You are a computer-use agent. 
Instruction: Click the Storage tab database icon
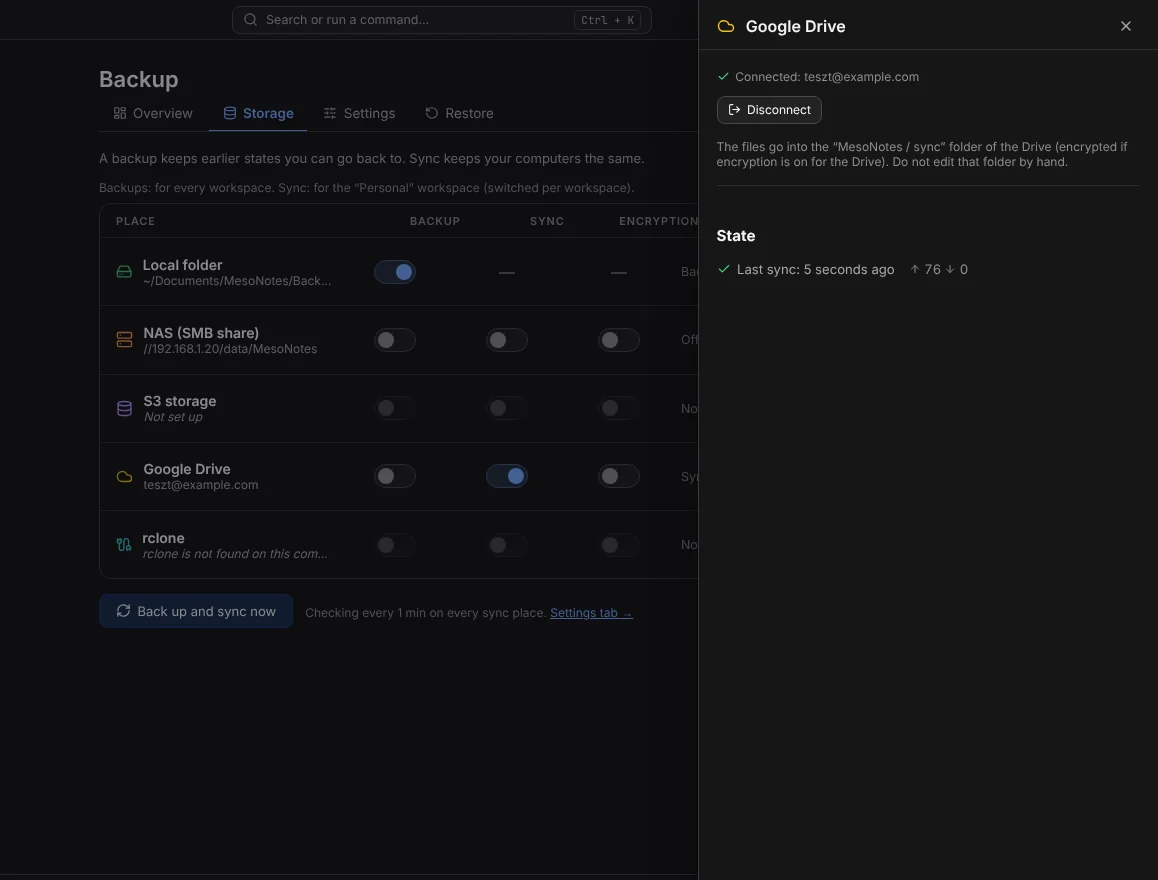[230, 113]
